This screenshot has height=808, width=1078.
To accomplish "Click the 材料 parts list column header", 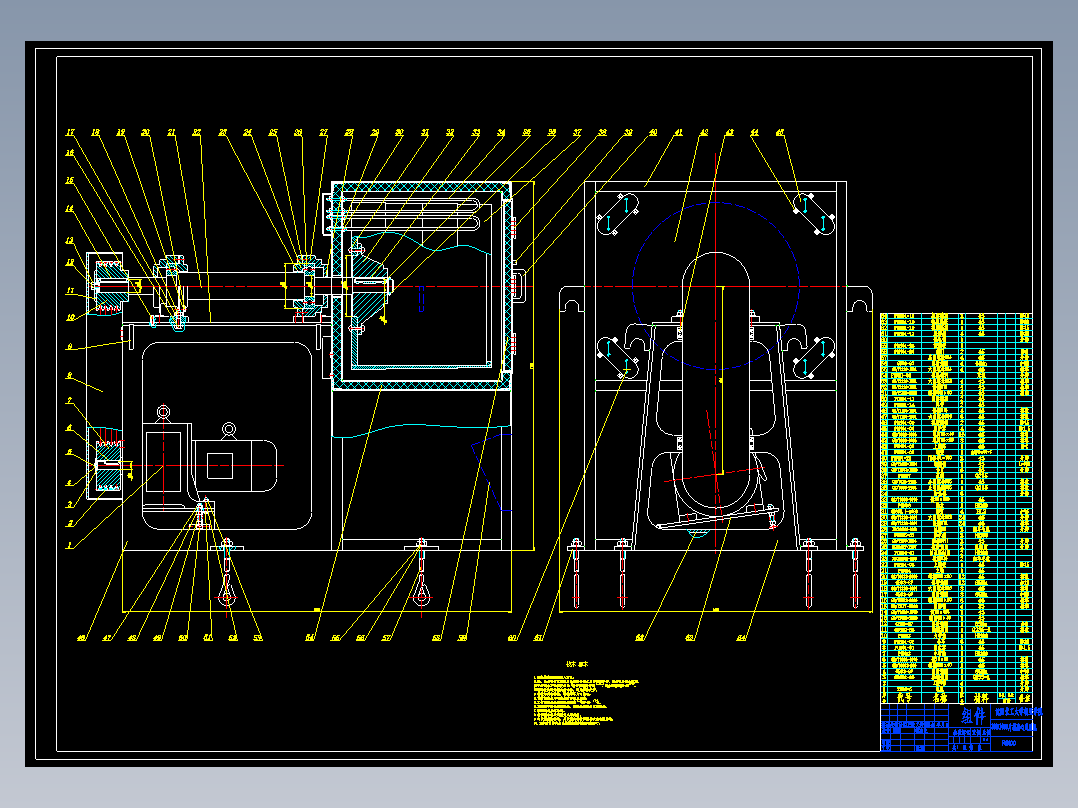I will point(981,697).
